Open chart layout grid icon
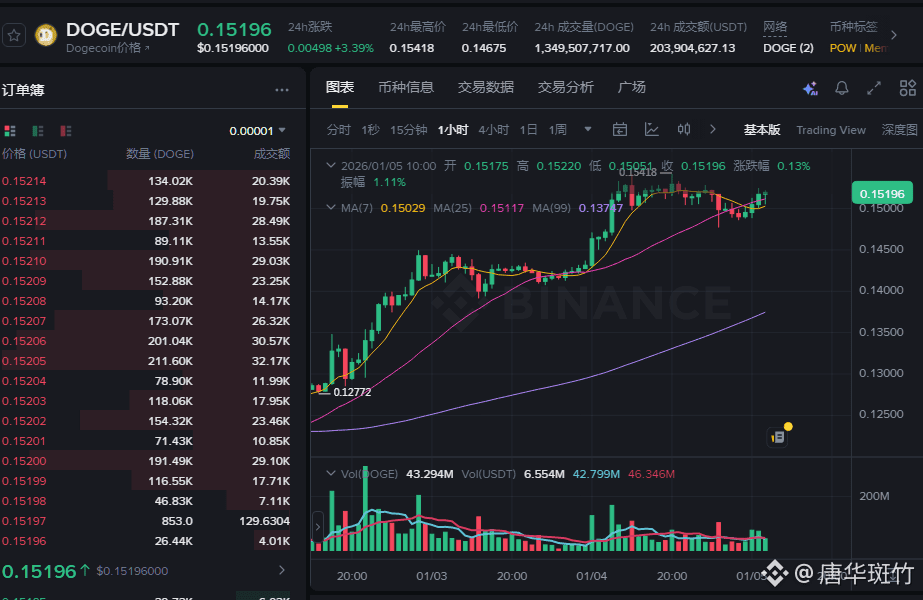 (908, 88)
